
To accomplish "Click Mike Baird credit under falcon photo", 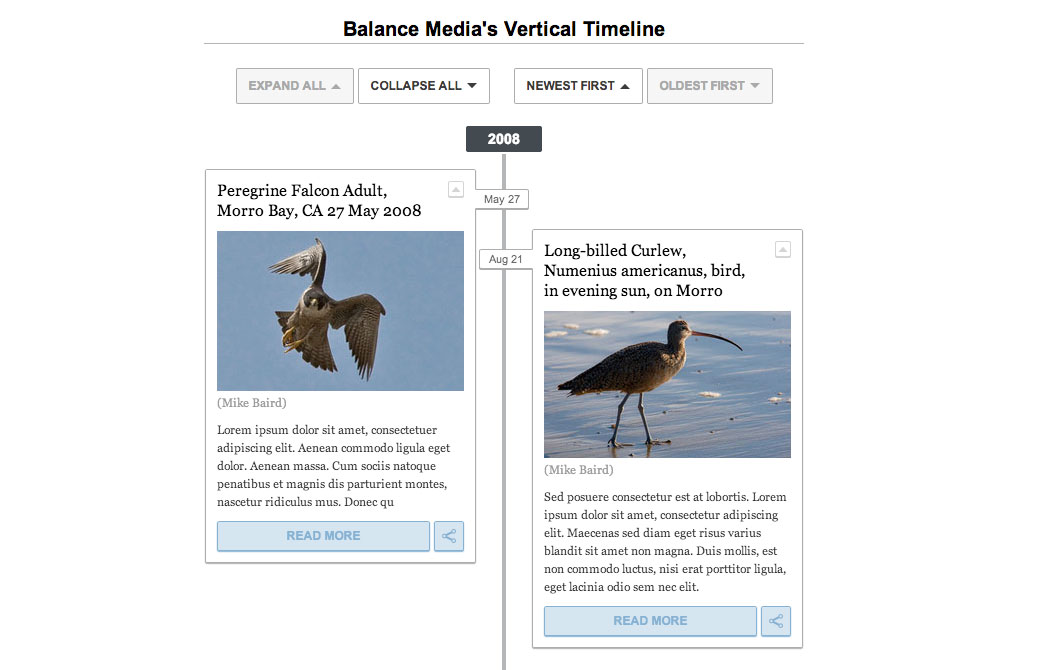I will click(252, 403).
